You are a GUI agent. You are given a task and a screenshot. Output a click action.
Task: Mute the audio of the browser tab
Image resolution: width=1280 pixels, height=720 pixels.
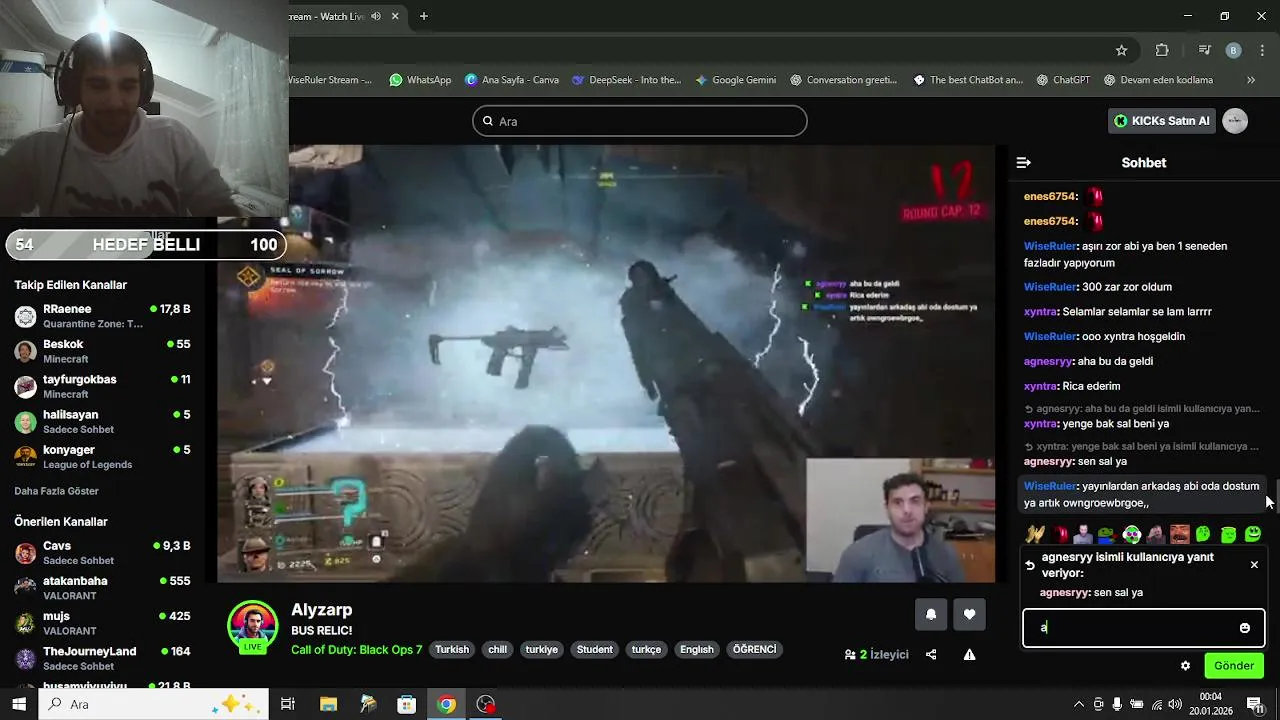tap(376, 16)
